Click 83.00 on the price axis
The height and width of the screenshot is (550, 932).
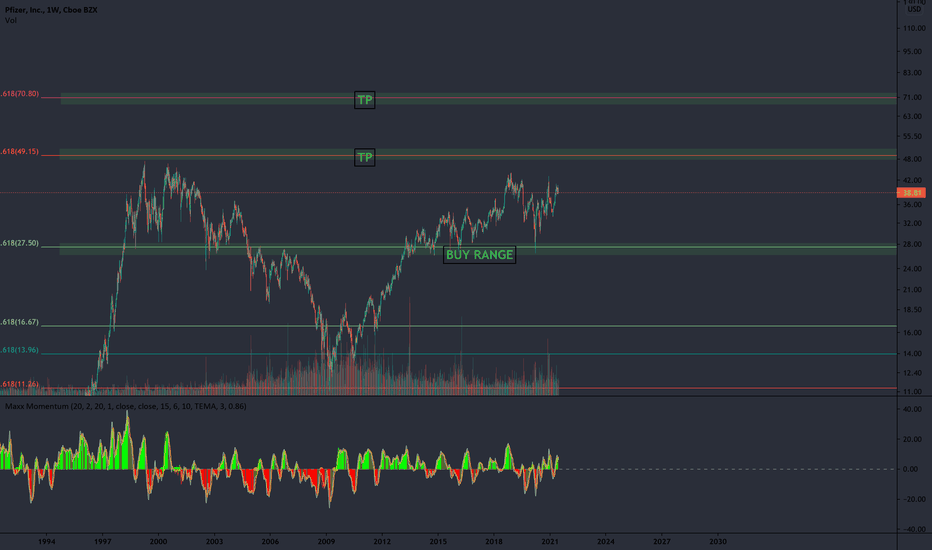[x=913, y=73]
